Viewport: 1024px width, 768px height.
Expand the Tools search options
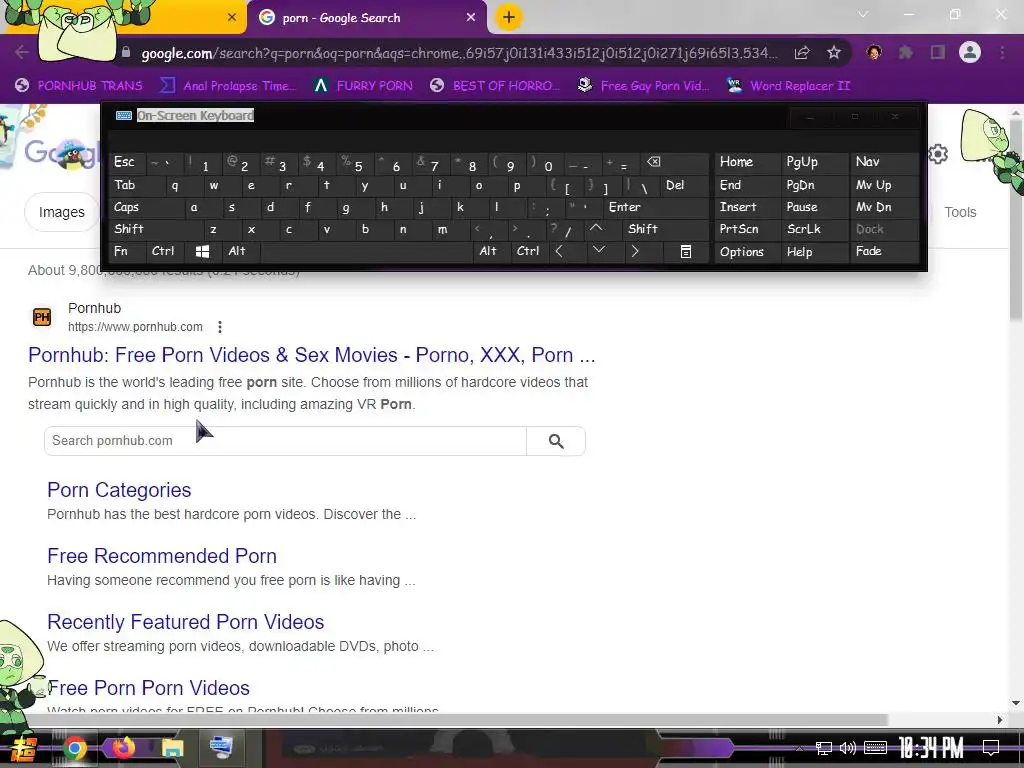(x=960, y=212)
